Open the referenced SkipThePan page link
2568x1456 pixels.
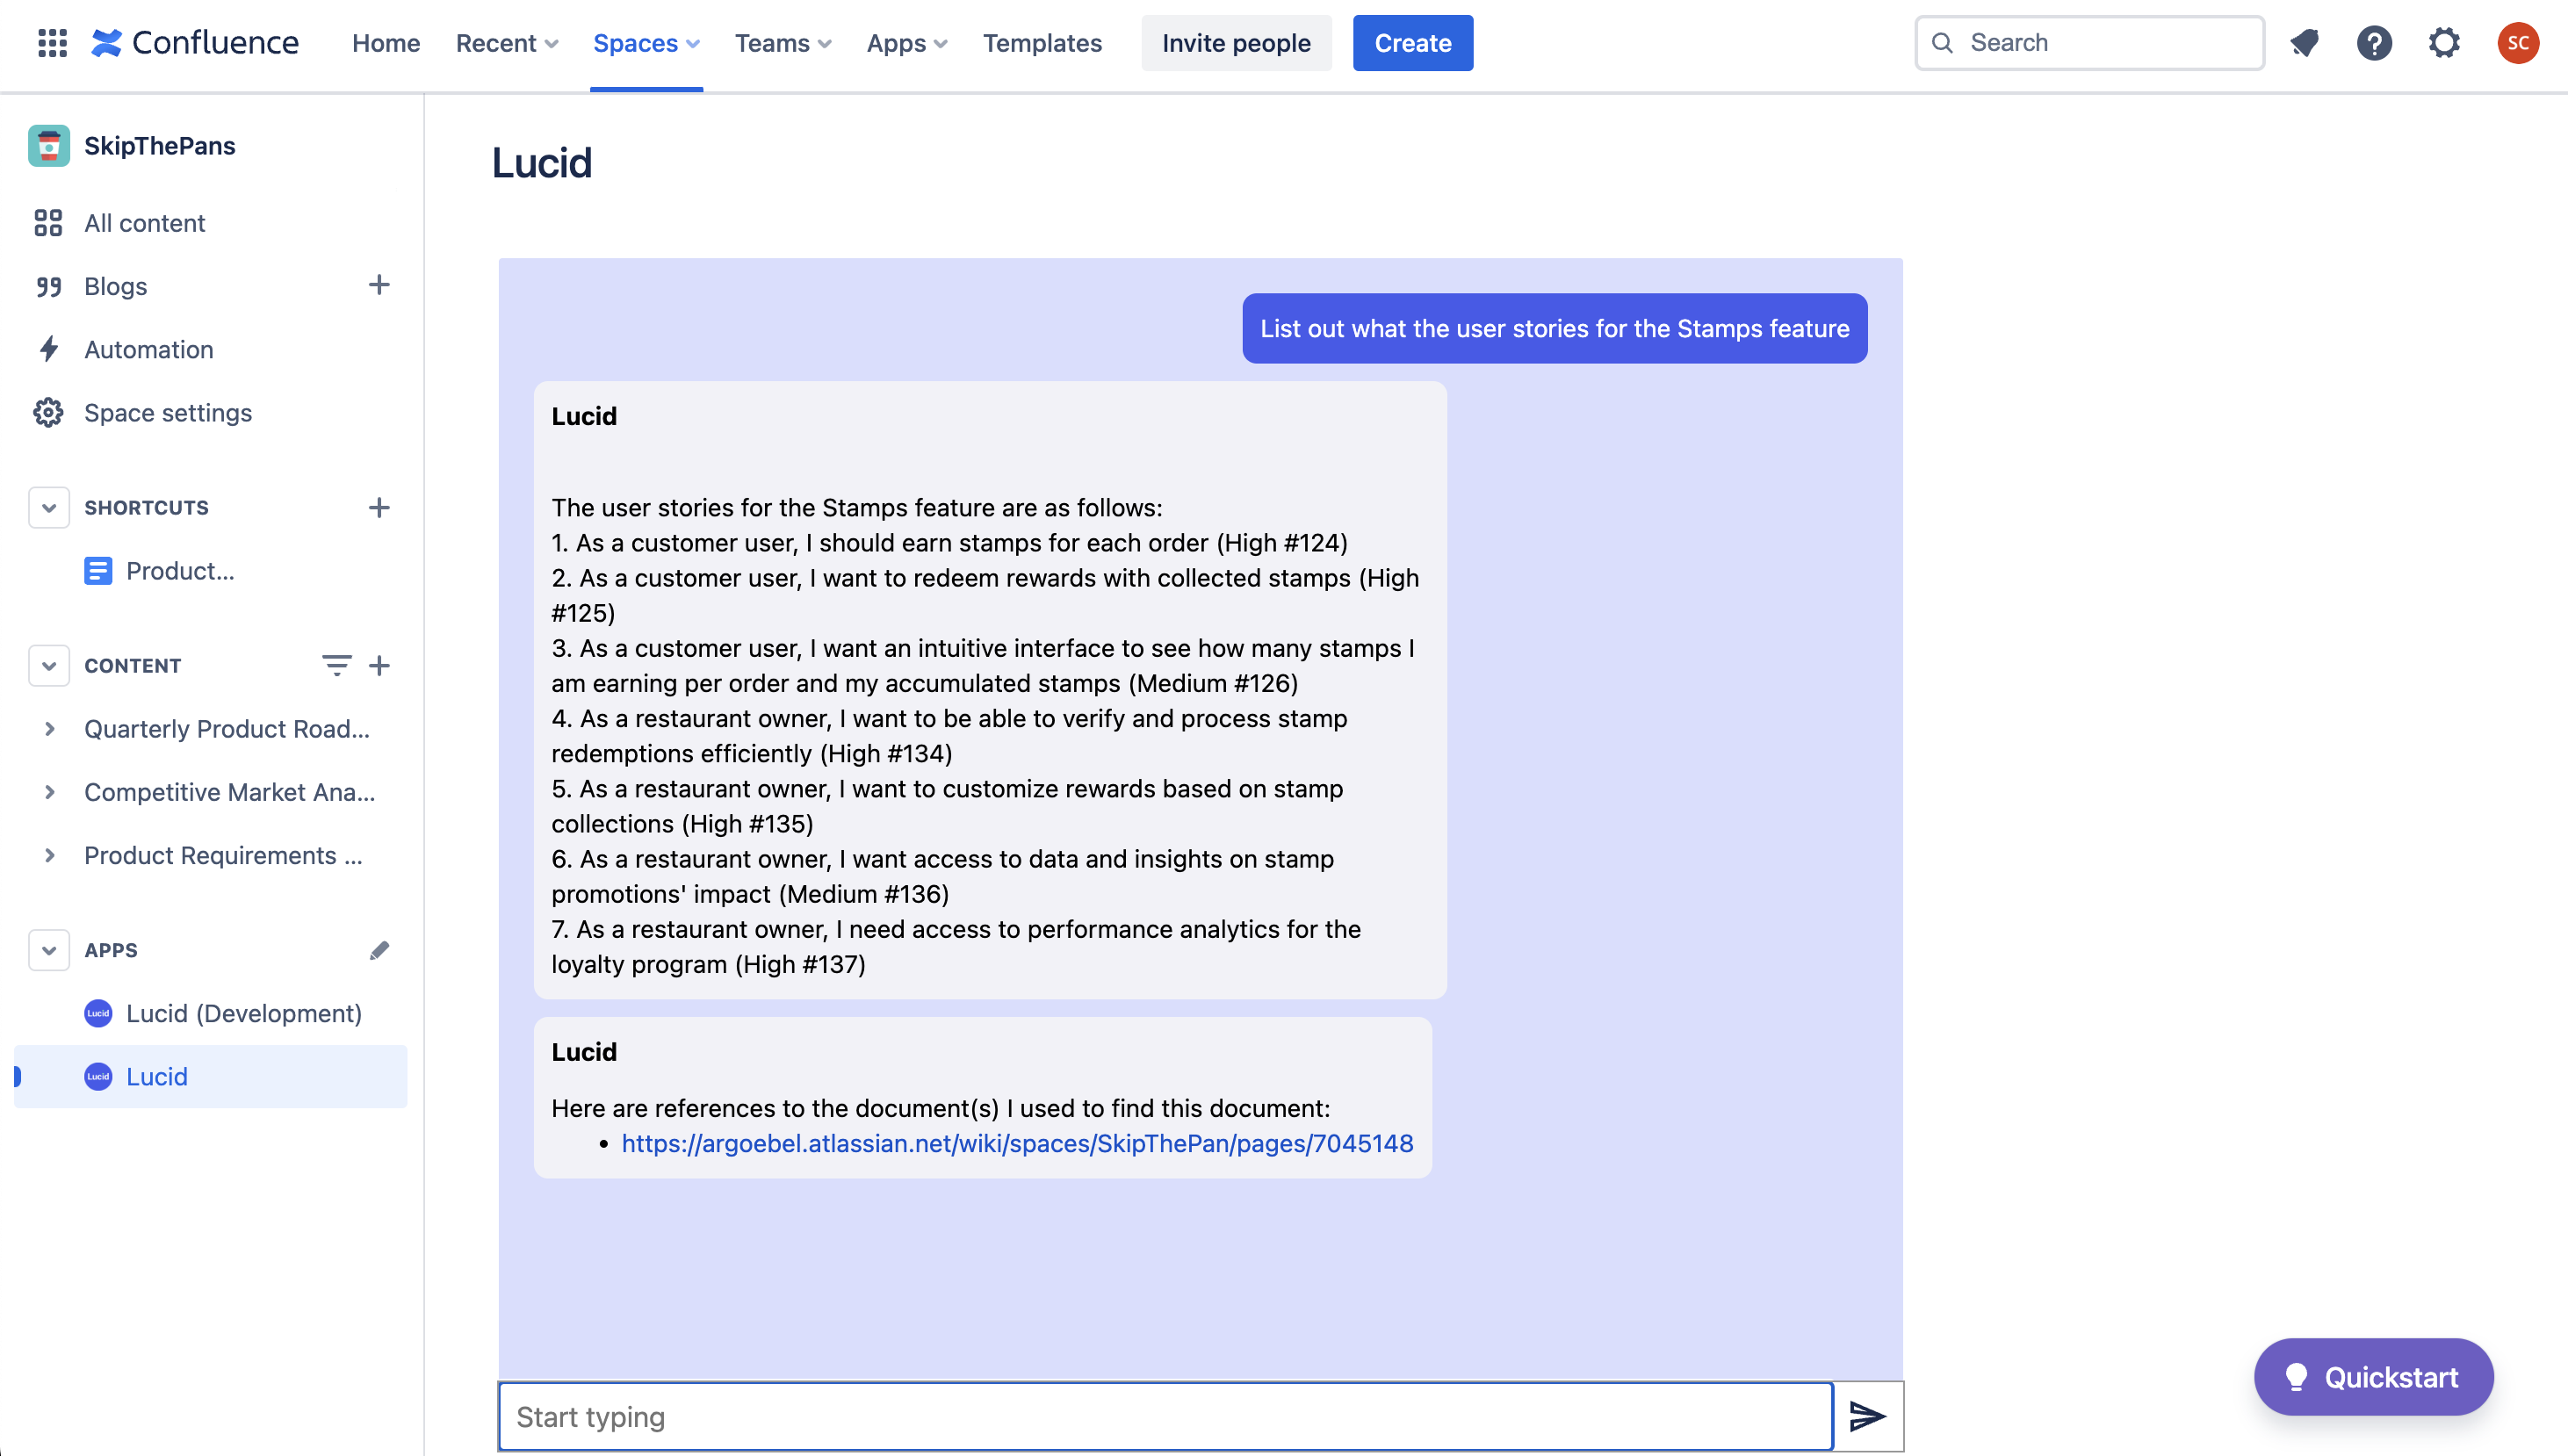[x=1017, y=1143]
